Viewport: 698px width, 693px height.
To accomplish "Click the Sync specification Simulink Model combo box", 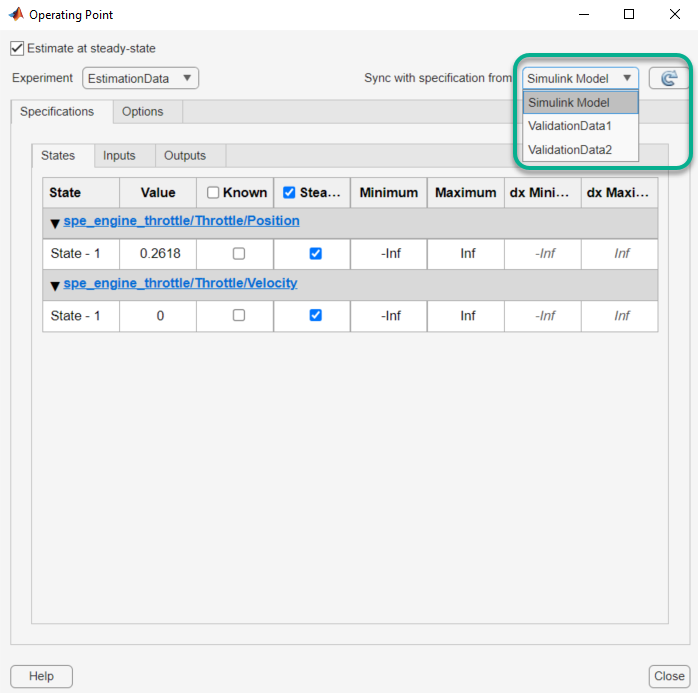I will (580, 78).
